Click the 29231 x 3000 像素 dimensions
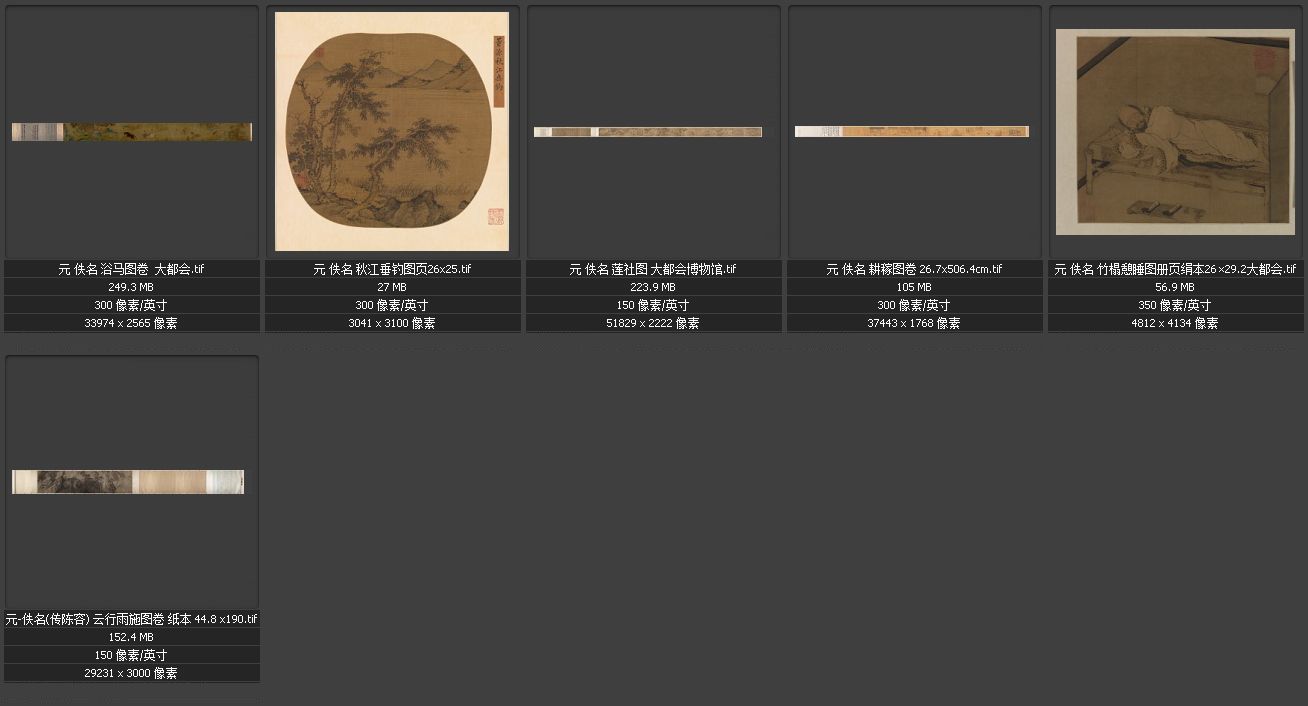Image resolution: width=1308 pixels, height=706 pixels. pyautogui.click(x=131, y=673)
